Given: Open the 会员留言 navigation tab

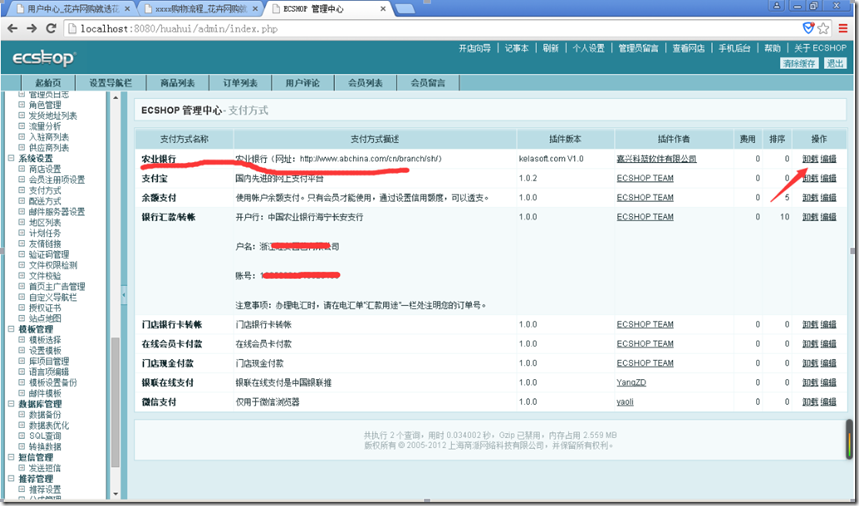Looking at the screenshot, I should (x=428, y=83).
